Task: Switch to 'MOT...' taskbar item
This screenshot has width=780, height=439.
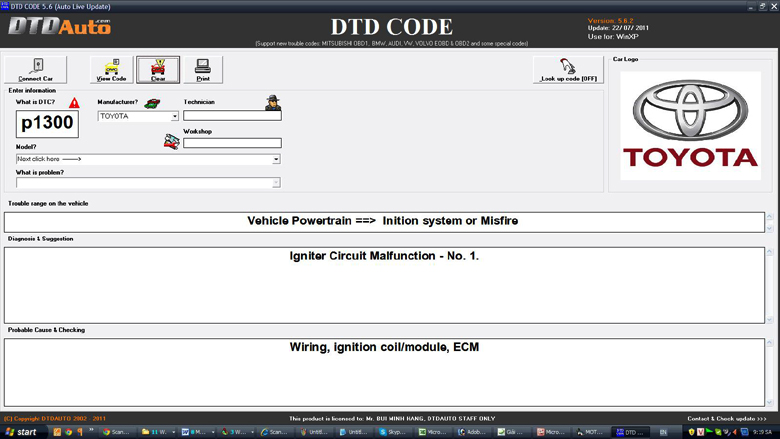Action: click(x=592, y=432)
